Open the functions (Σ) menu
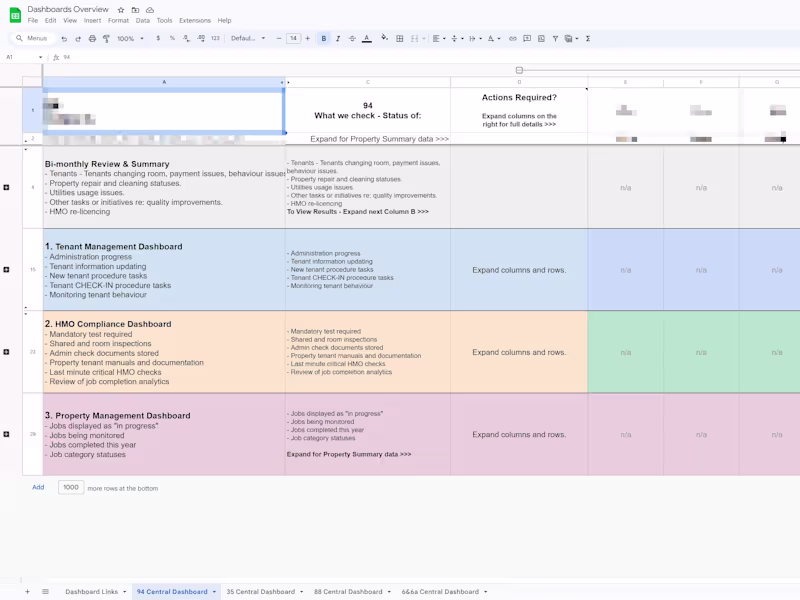800x600 pixels. pyautogui.click(x=588, y=38)
